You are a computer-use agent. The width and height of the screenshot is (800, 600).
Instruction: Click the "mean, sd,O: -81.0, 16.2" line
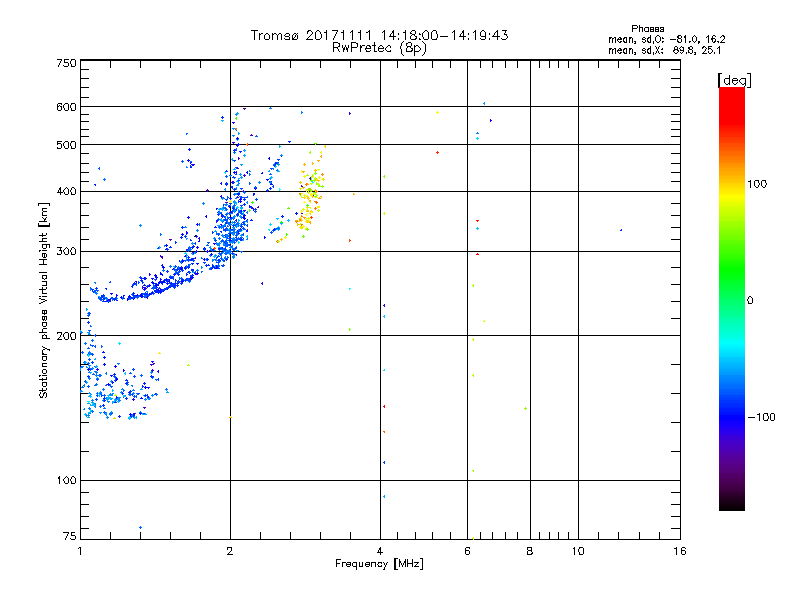[666, 39]
